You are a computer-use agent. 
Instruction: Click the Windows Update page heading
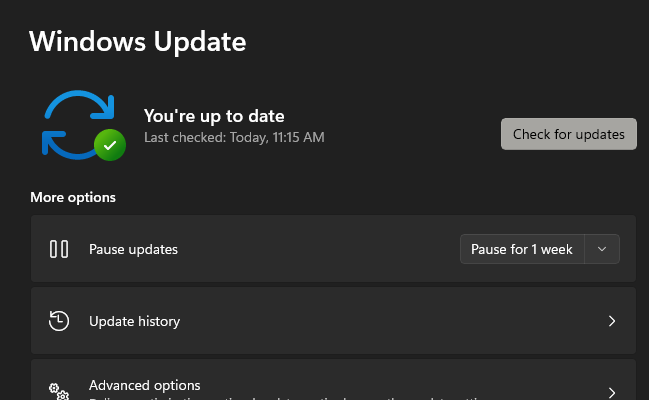click(137, 42)
